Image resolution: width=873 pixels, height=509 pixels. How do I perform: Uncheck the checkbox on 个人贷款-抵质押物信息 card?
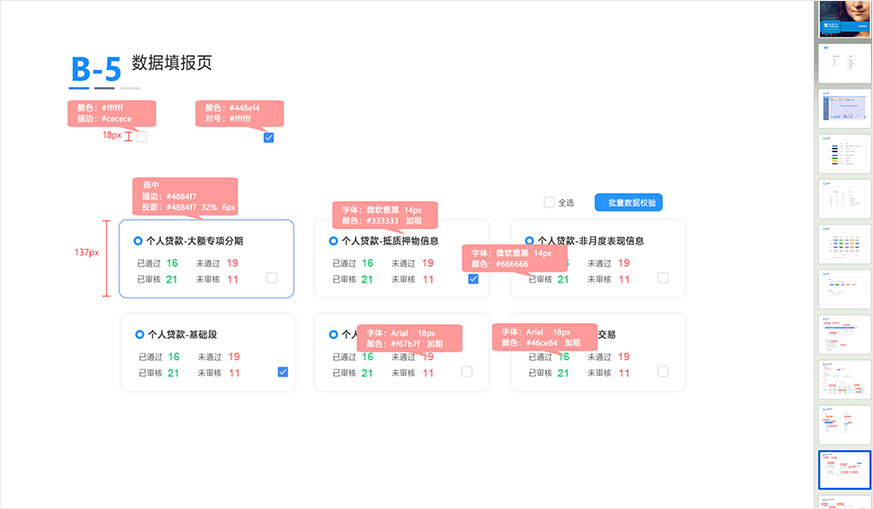tap(473, 279)
